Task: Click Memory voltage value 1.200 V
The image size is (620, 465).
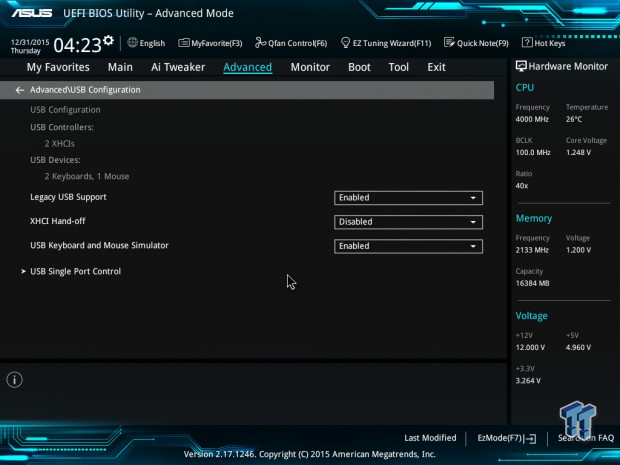Action: [578, 250]
